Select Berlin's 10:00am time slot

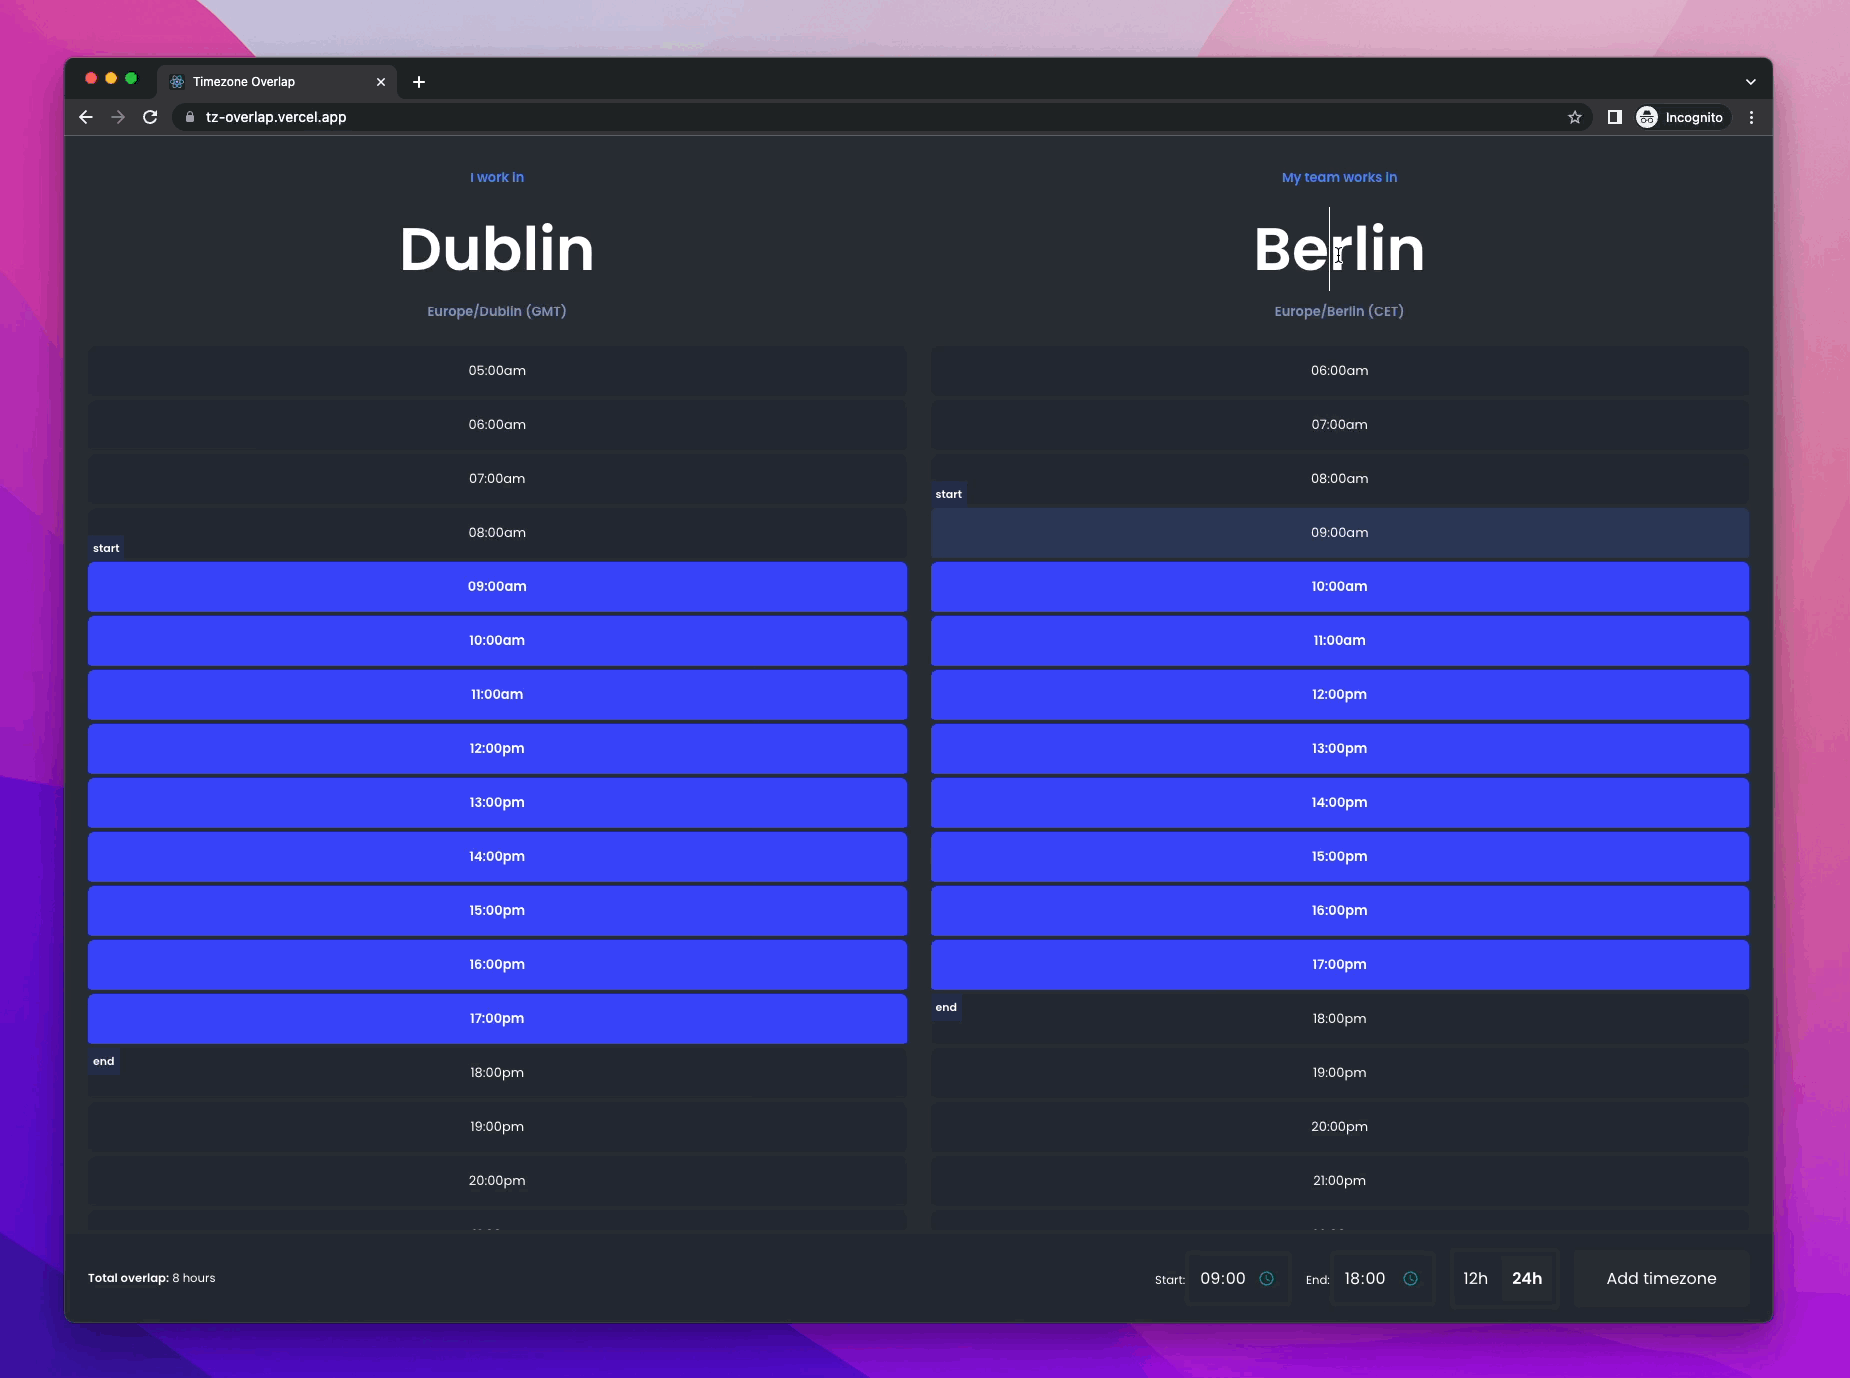(1339, 587)
